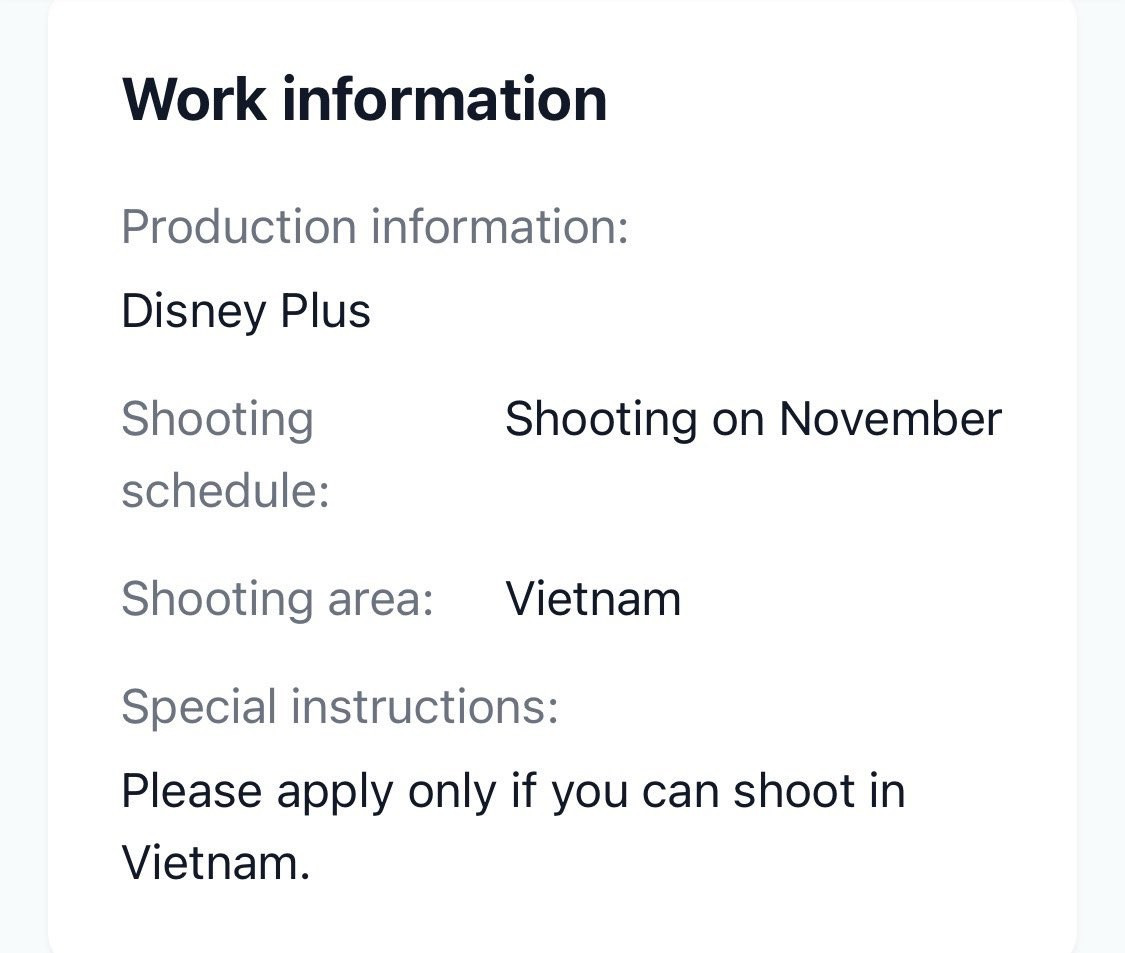Click the word "Disney"
1125x953 pixels.
[x=194, y=311]
